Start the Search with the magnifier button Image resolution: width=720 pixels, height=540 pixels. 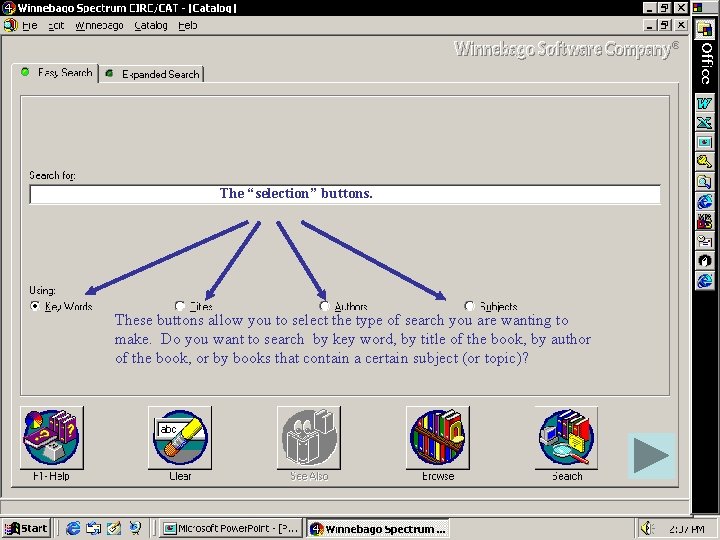point(567,438)
